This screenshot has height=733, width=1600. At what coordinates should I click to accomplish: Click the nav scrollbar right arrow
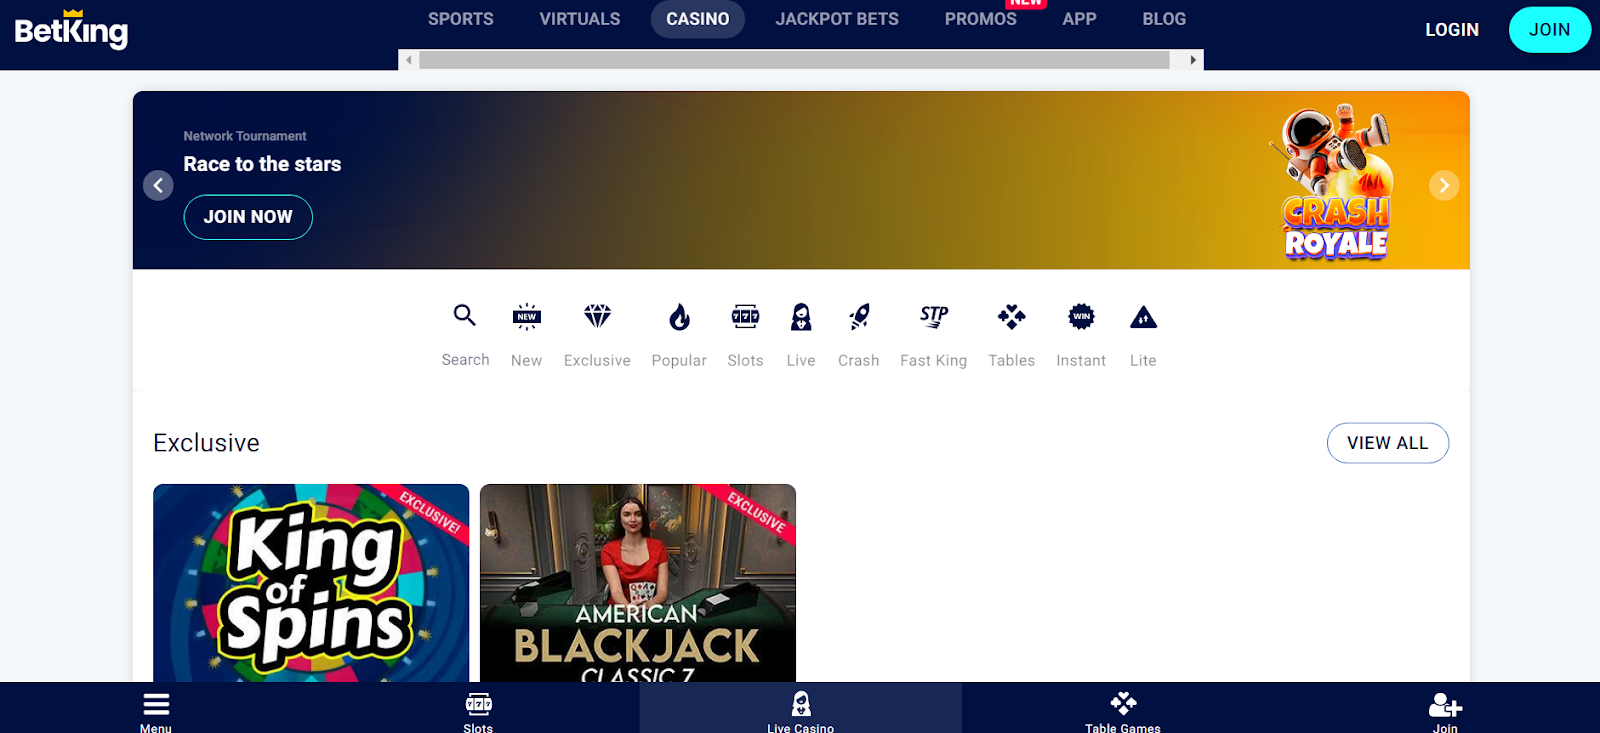(1193, 60)
